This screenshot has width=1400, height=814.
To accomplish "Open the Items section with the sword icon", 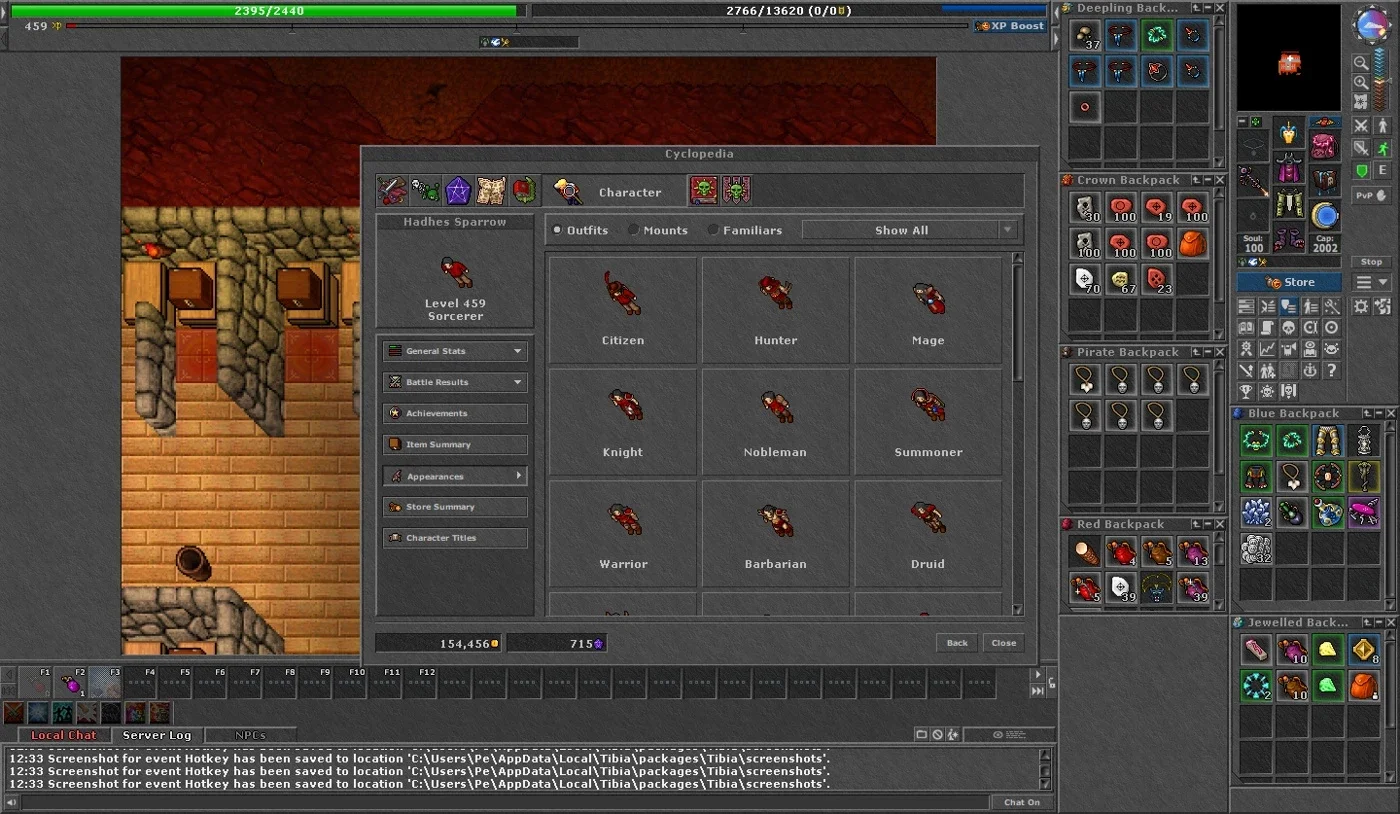I will [x=390, y=191].
